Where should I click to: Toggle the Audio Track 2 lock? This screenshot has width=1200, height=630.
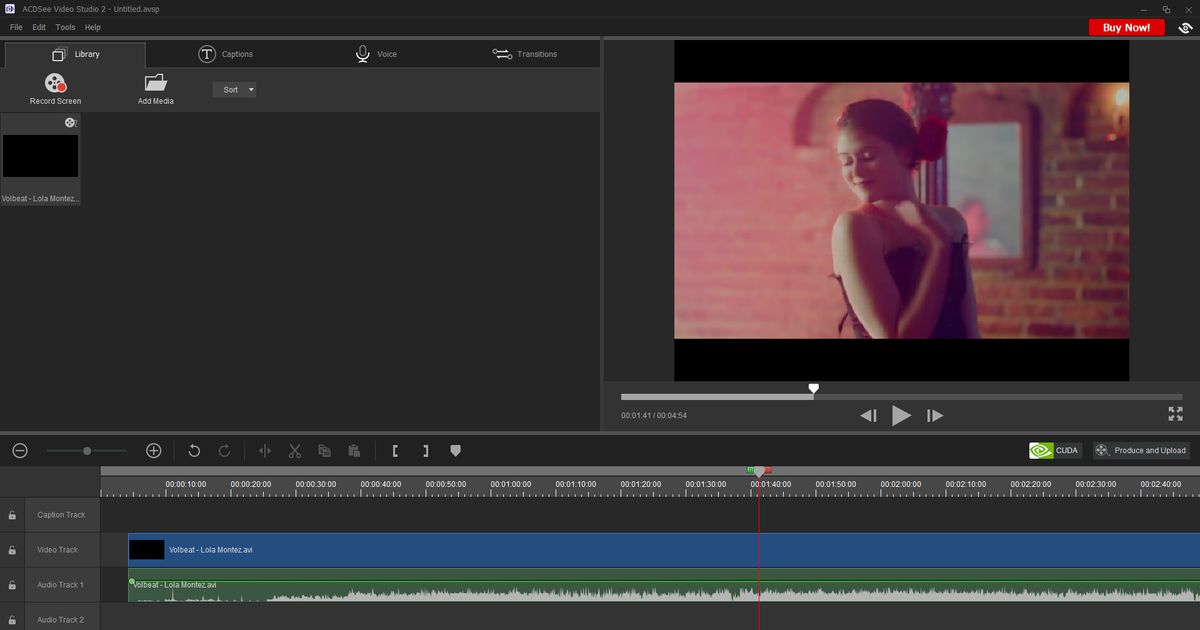tap(12, 621)
